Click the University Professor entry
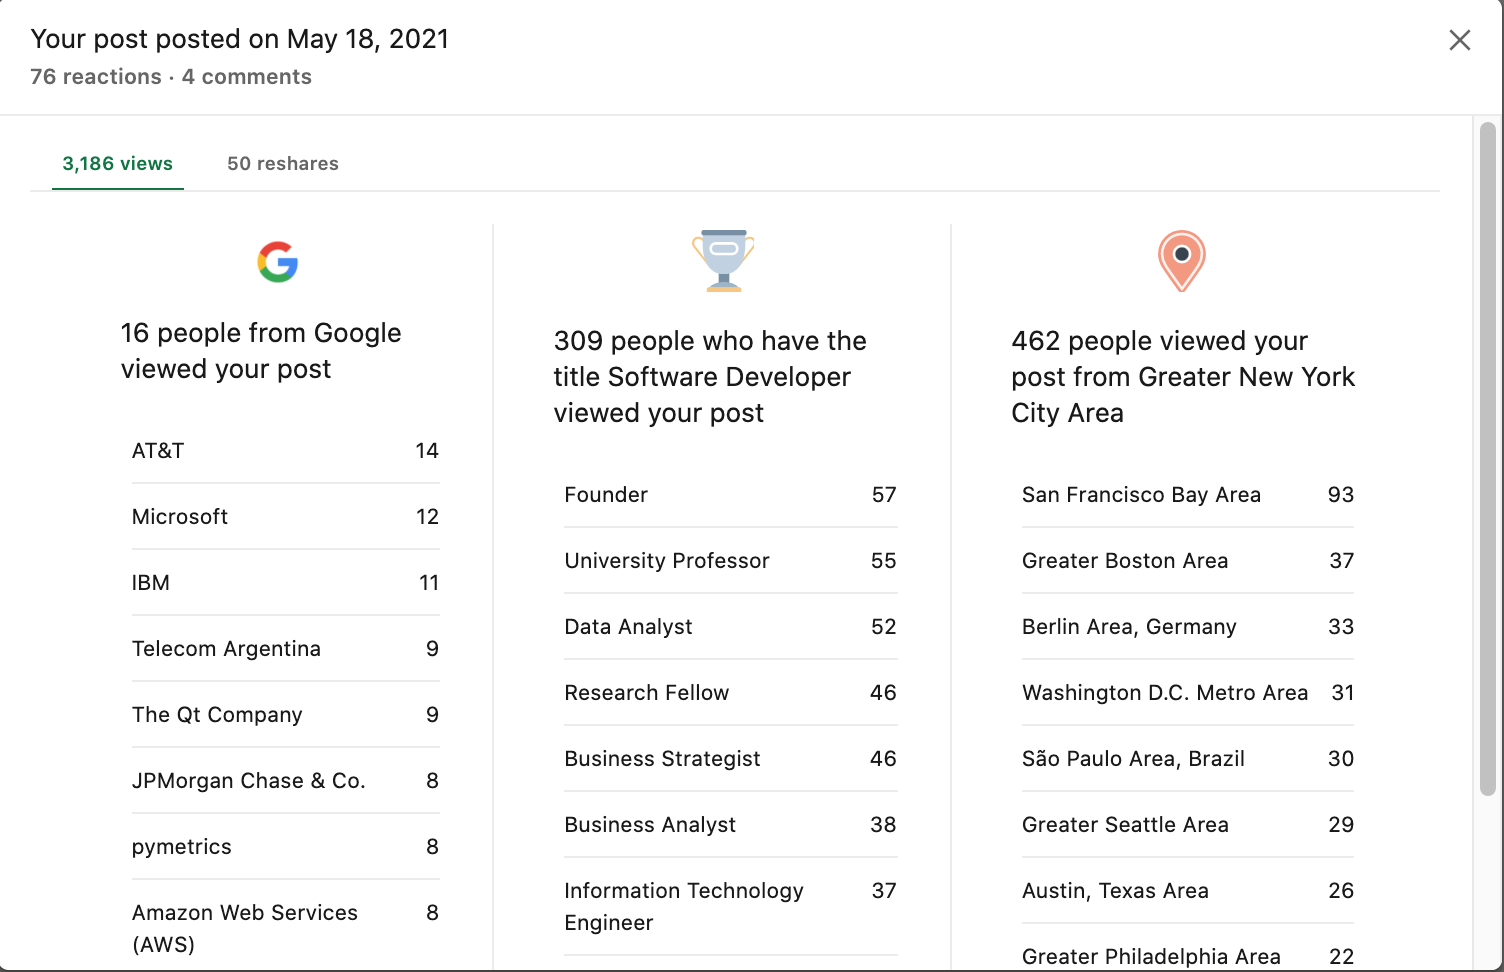This screenshot has height=972, width=1504. pyautogui.click(x=730, y=561)
